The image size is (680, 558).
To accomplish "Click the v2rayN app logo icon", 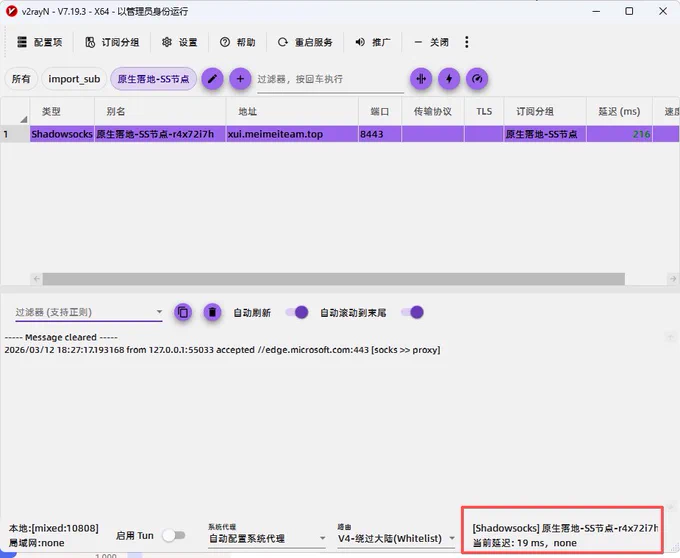I will pyautogui.click(x=12, y=11).
